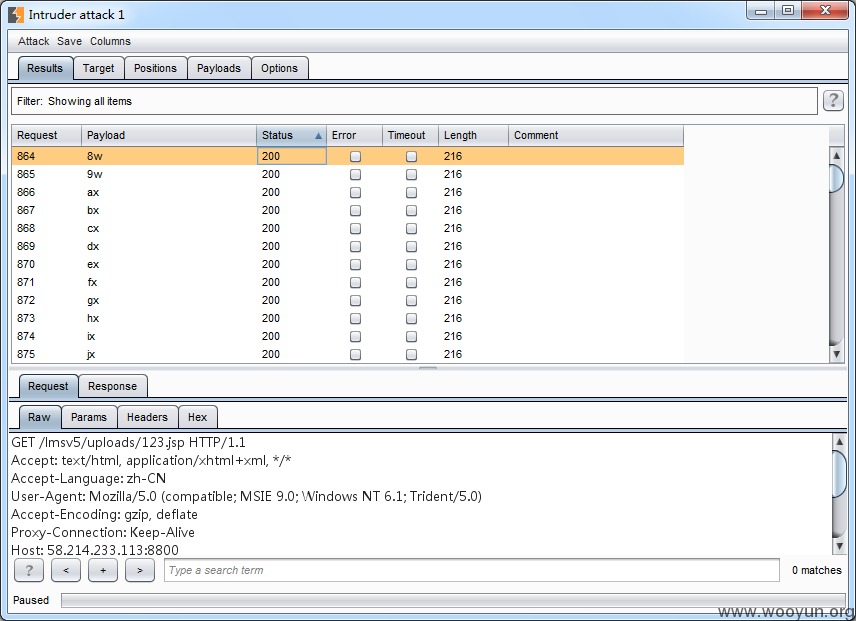Viewport: 856px width, 621px height.
Task: Toggle Timeout checkbox for request 864
Action: click(x=412, y=157)
